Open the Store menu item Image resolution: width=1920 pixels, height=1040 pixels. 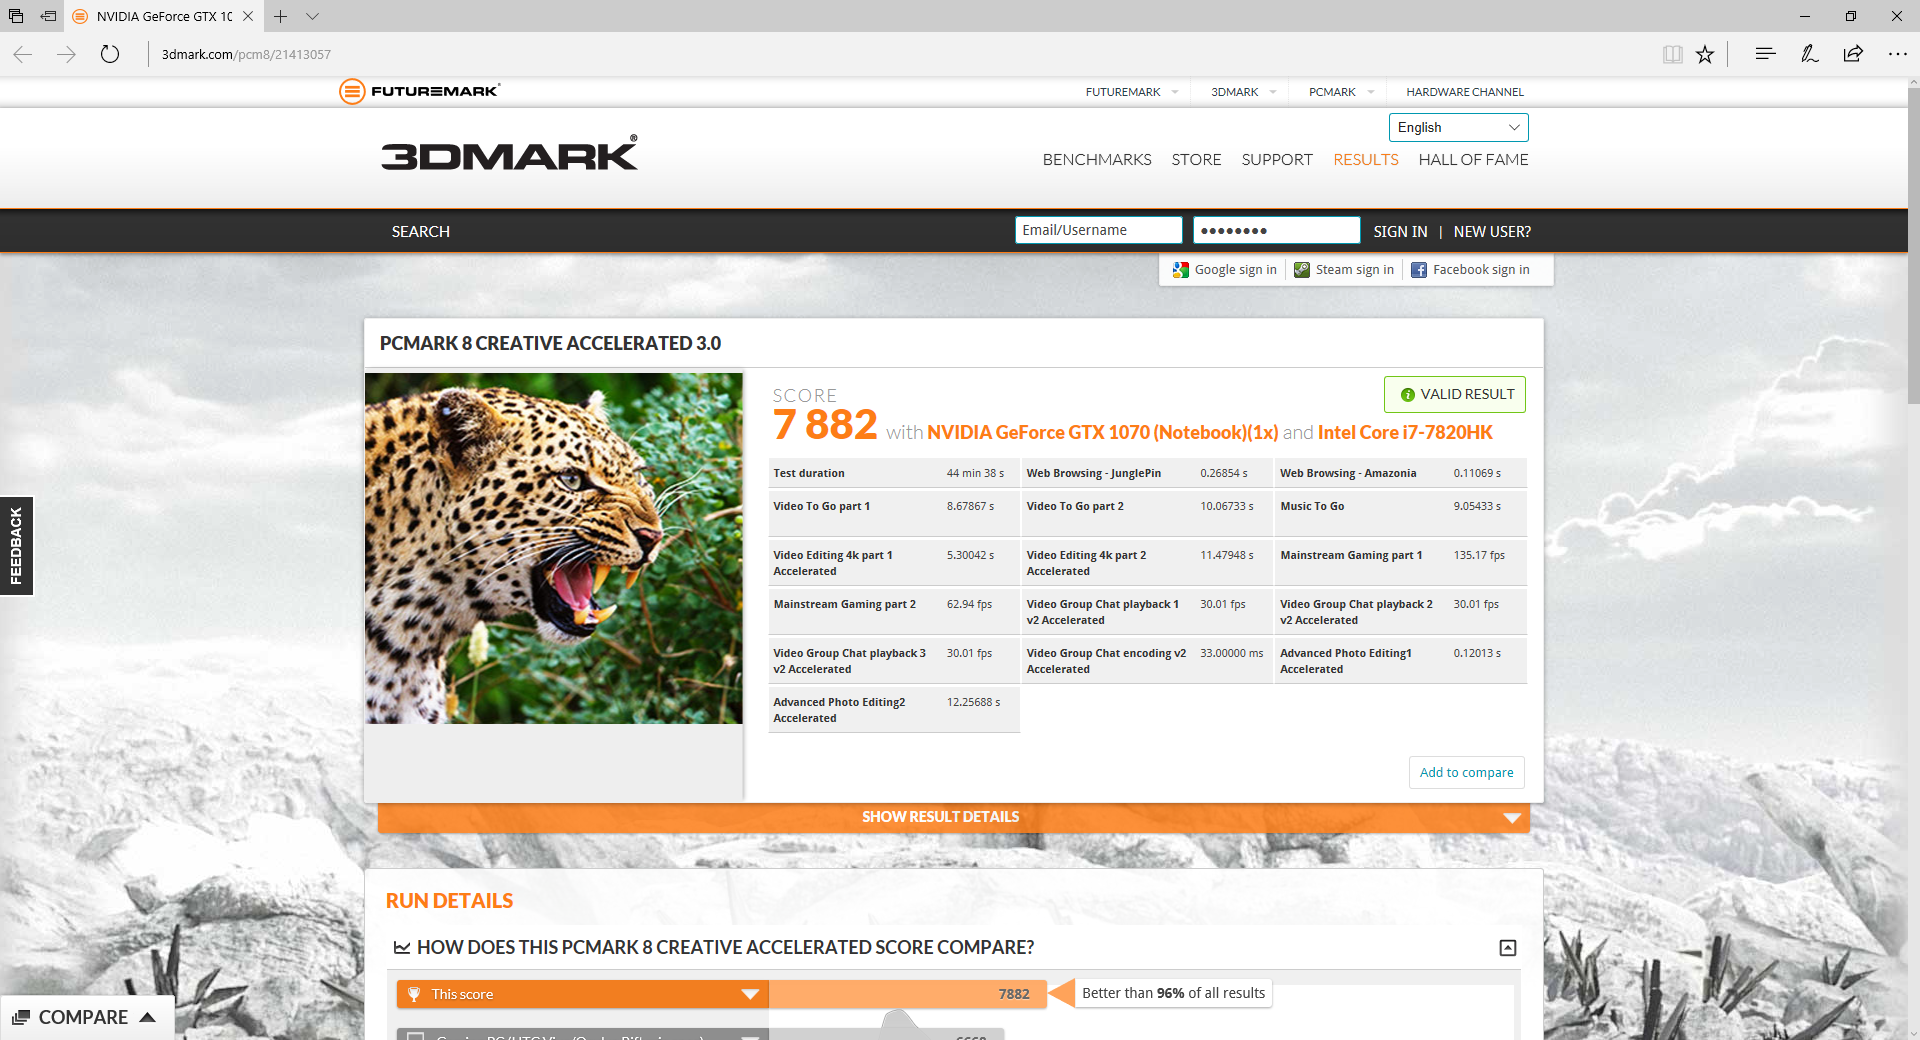(1196, 160)
